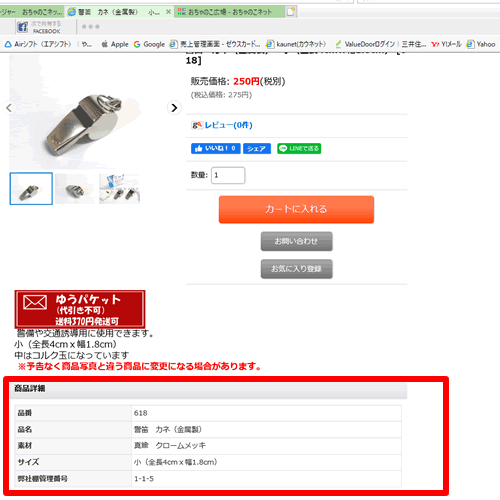Close the whistle product tab
The height and width of the screenshot is (500, 500).
[168, 12]
